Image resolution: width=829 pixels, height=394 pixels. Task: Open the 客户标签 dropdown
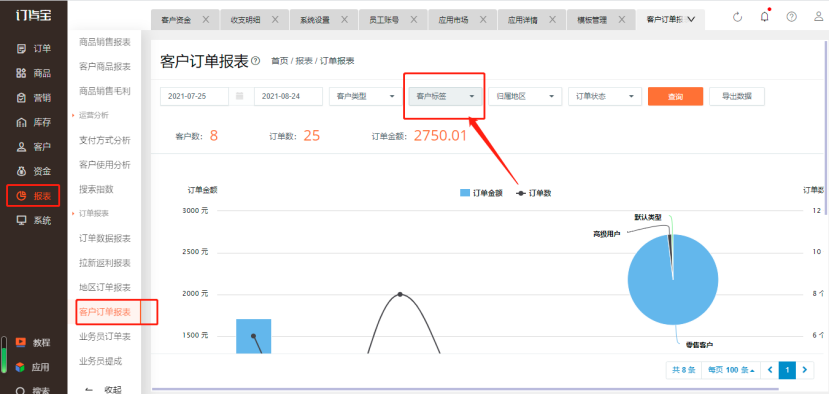coord(445,96)
